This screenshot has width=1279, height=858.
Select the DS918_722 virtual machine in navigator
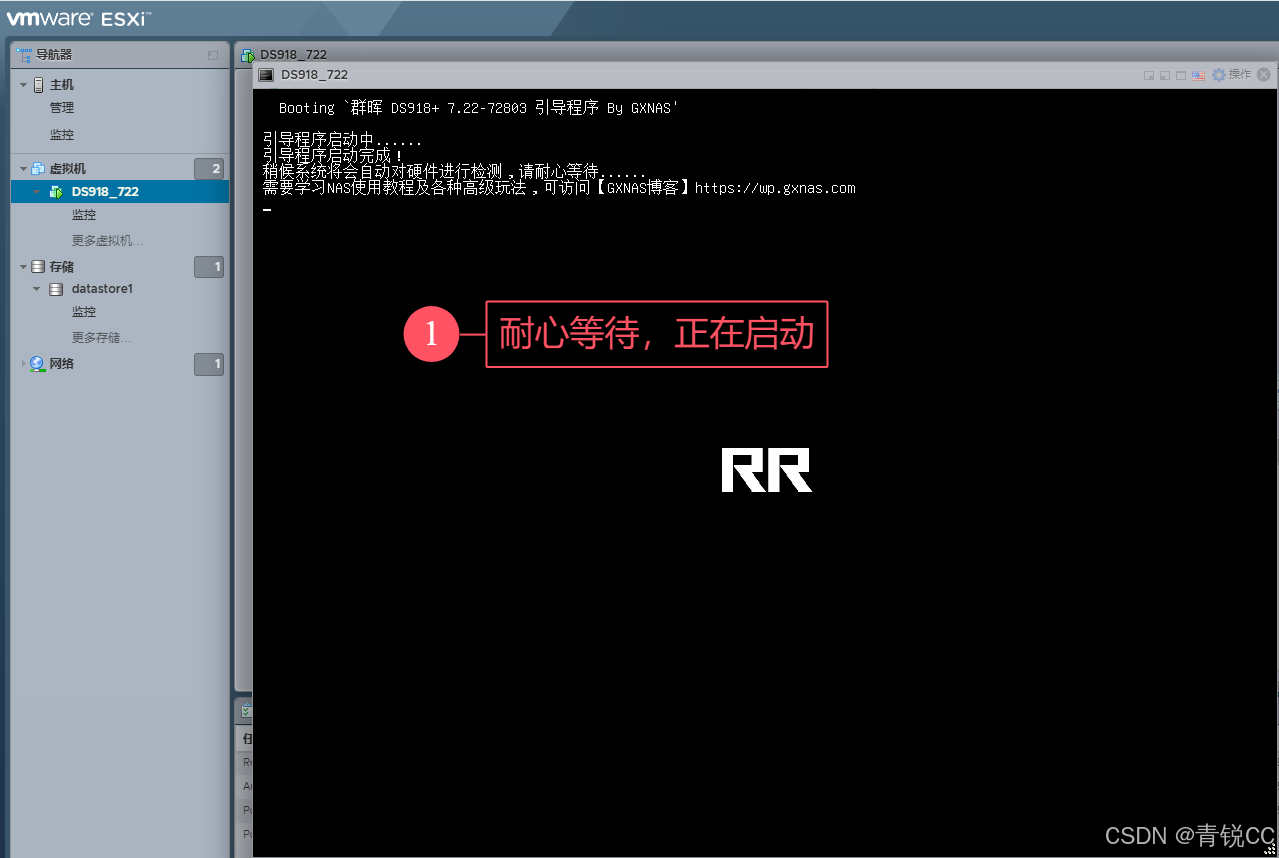click(x=105, y=192)
